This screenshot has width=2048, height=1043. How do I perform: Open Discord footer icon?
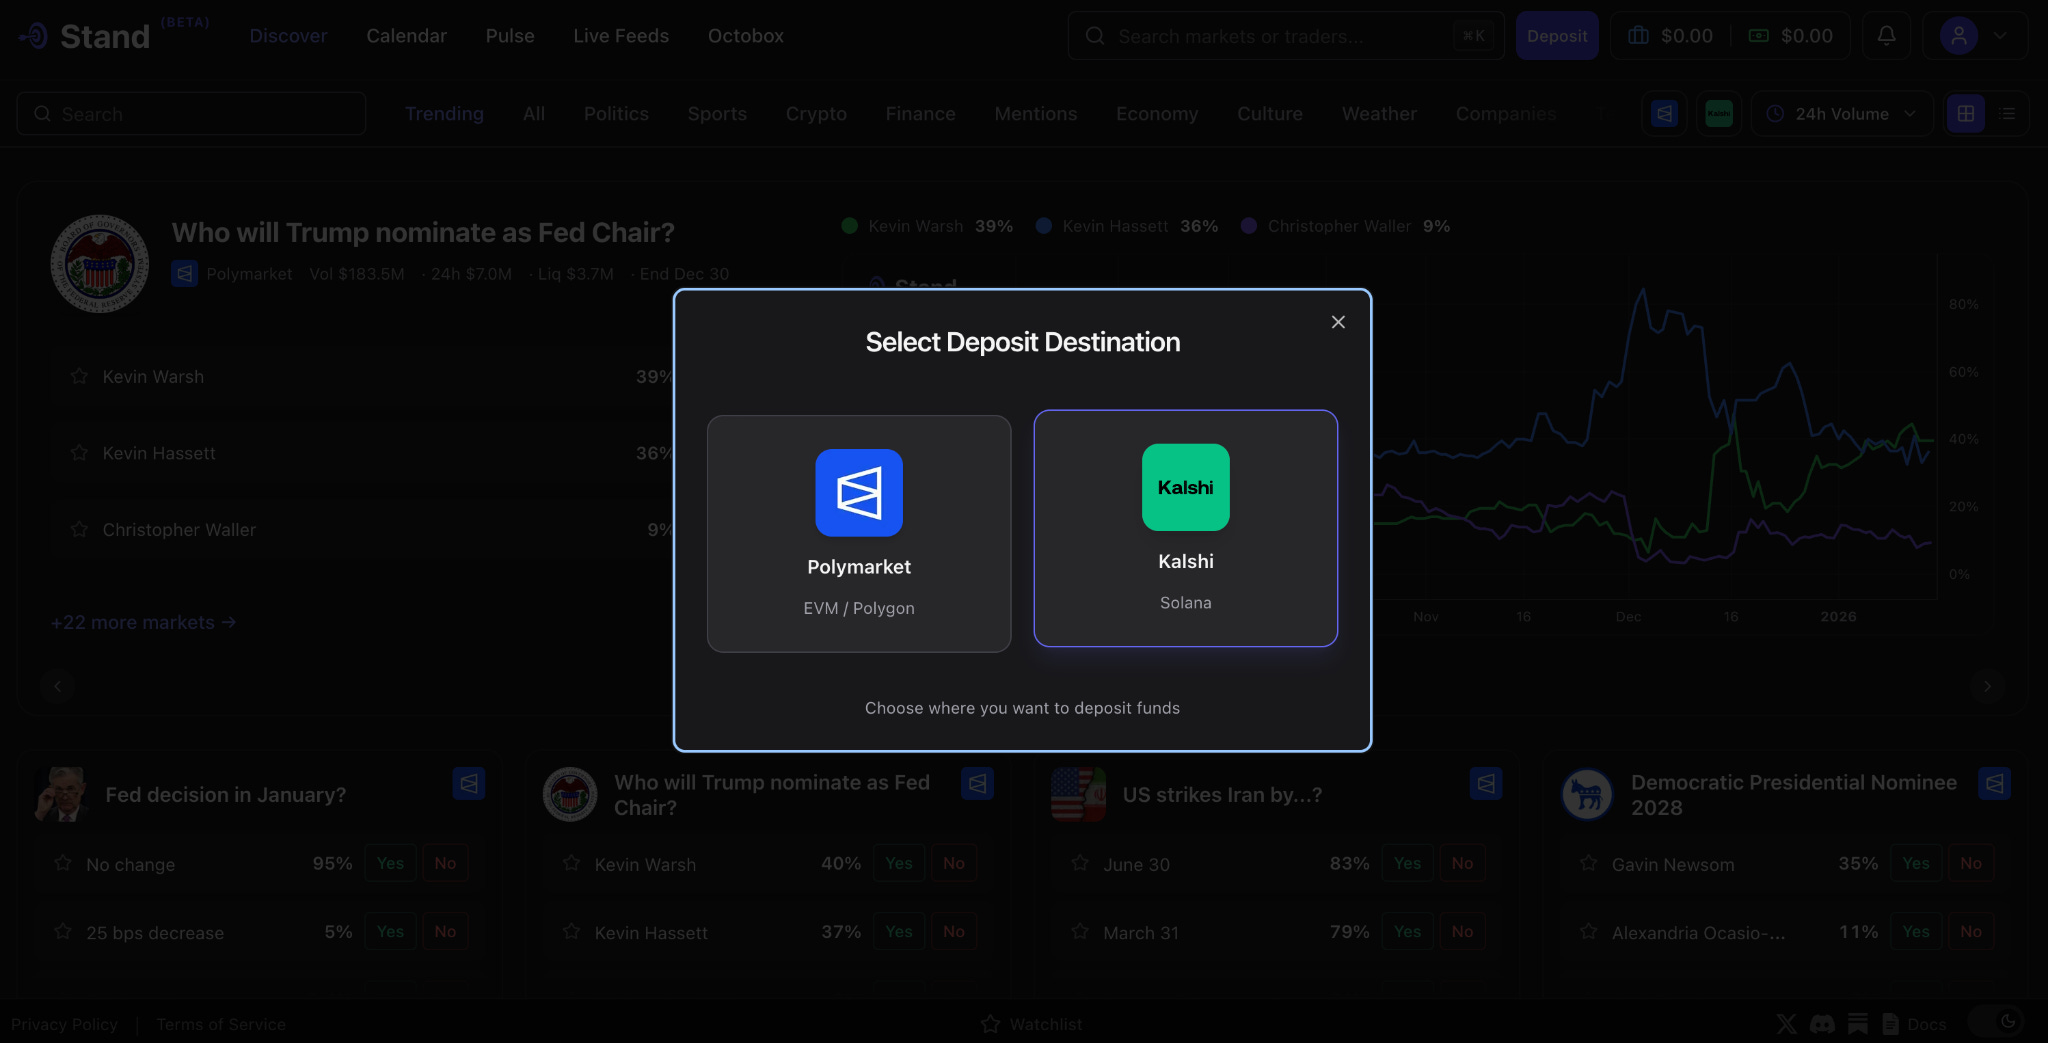click(x=1822, y=1024)
